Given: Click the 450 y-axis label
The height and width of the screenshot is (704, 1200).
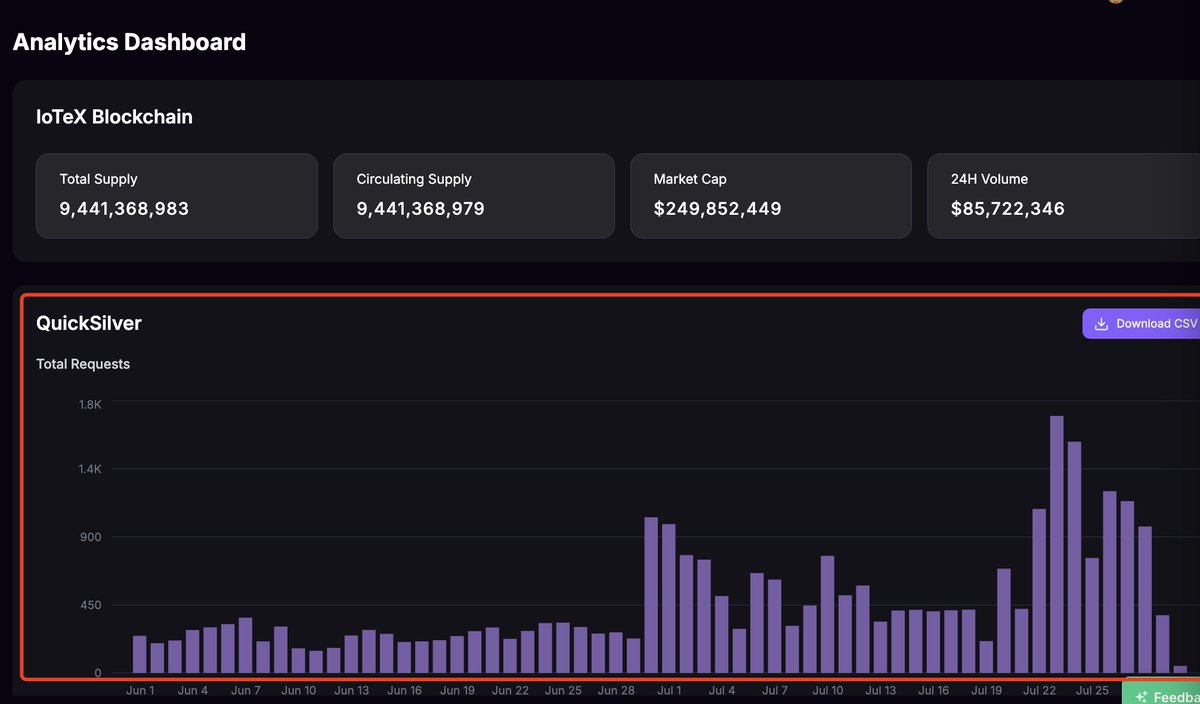Looking at the screenshot, I should [x=91, y=605].
